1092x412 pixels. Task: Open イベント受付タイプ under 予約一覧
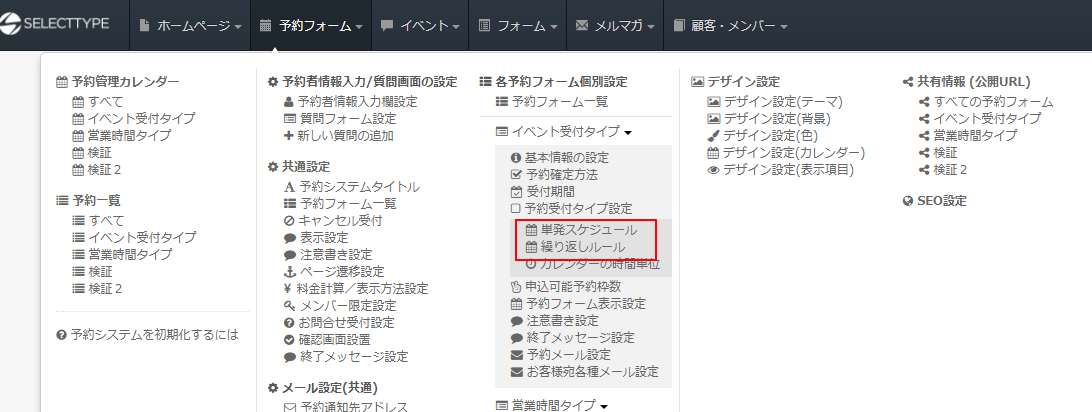click(x=134, y=237)
